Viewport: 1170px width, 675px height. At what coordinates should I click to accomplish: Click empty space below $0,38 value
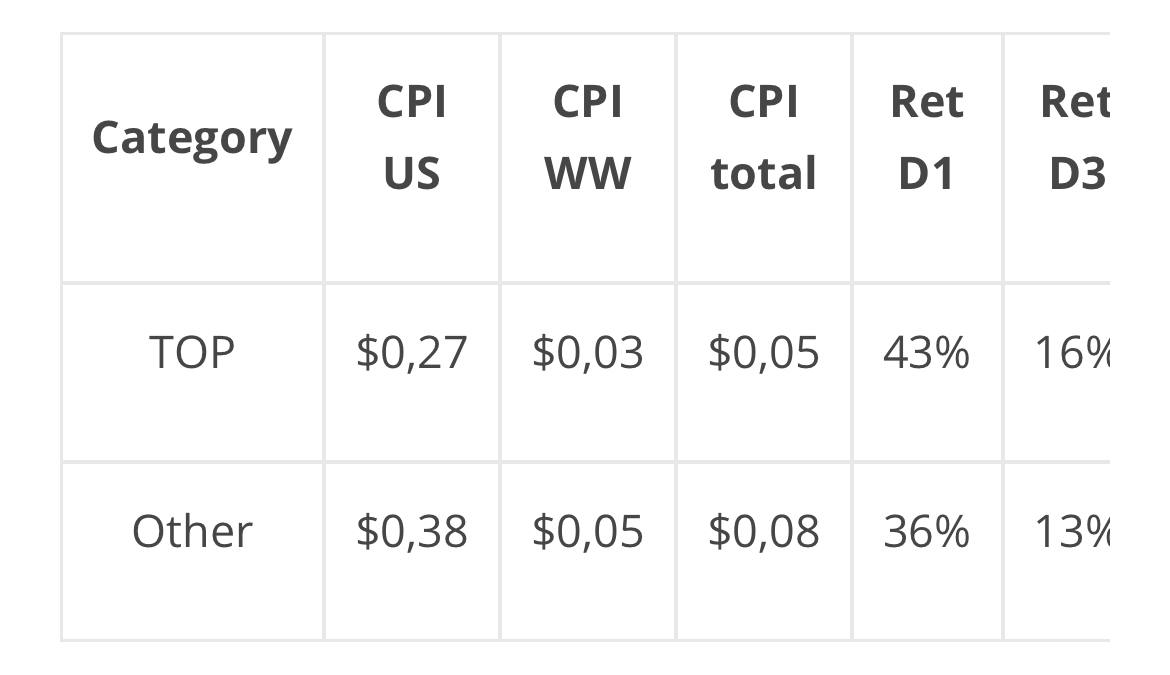[x=412, y=597]
